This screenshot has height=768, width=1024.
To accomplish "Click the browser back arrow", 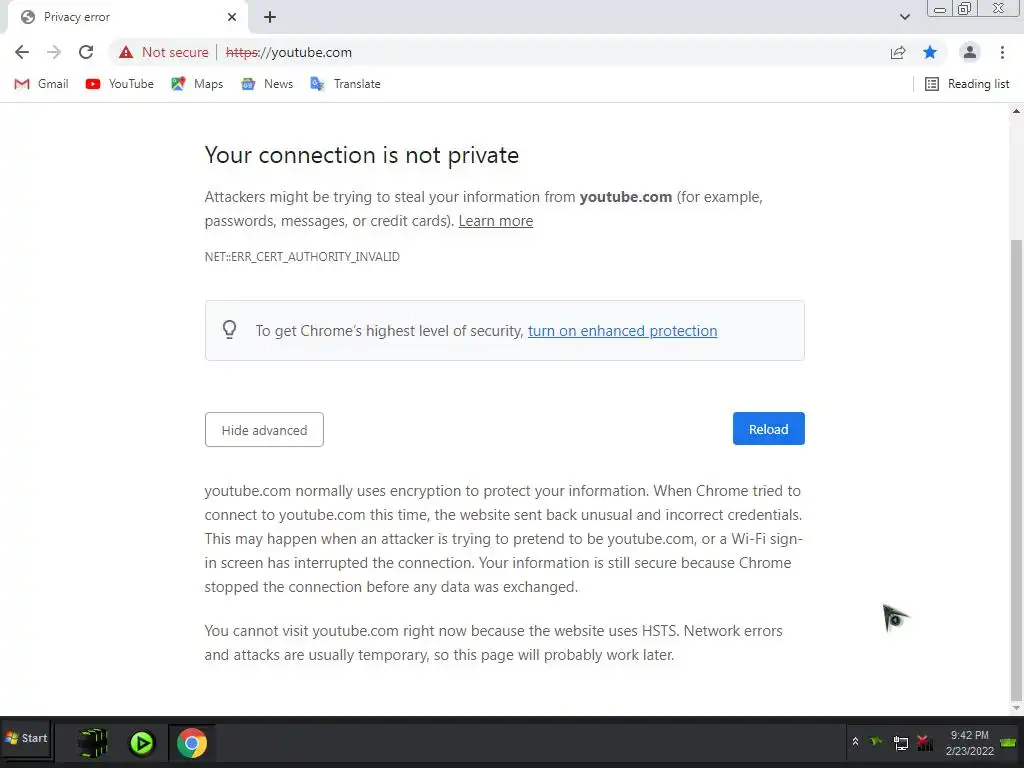I will pos(22,52).
